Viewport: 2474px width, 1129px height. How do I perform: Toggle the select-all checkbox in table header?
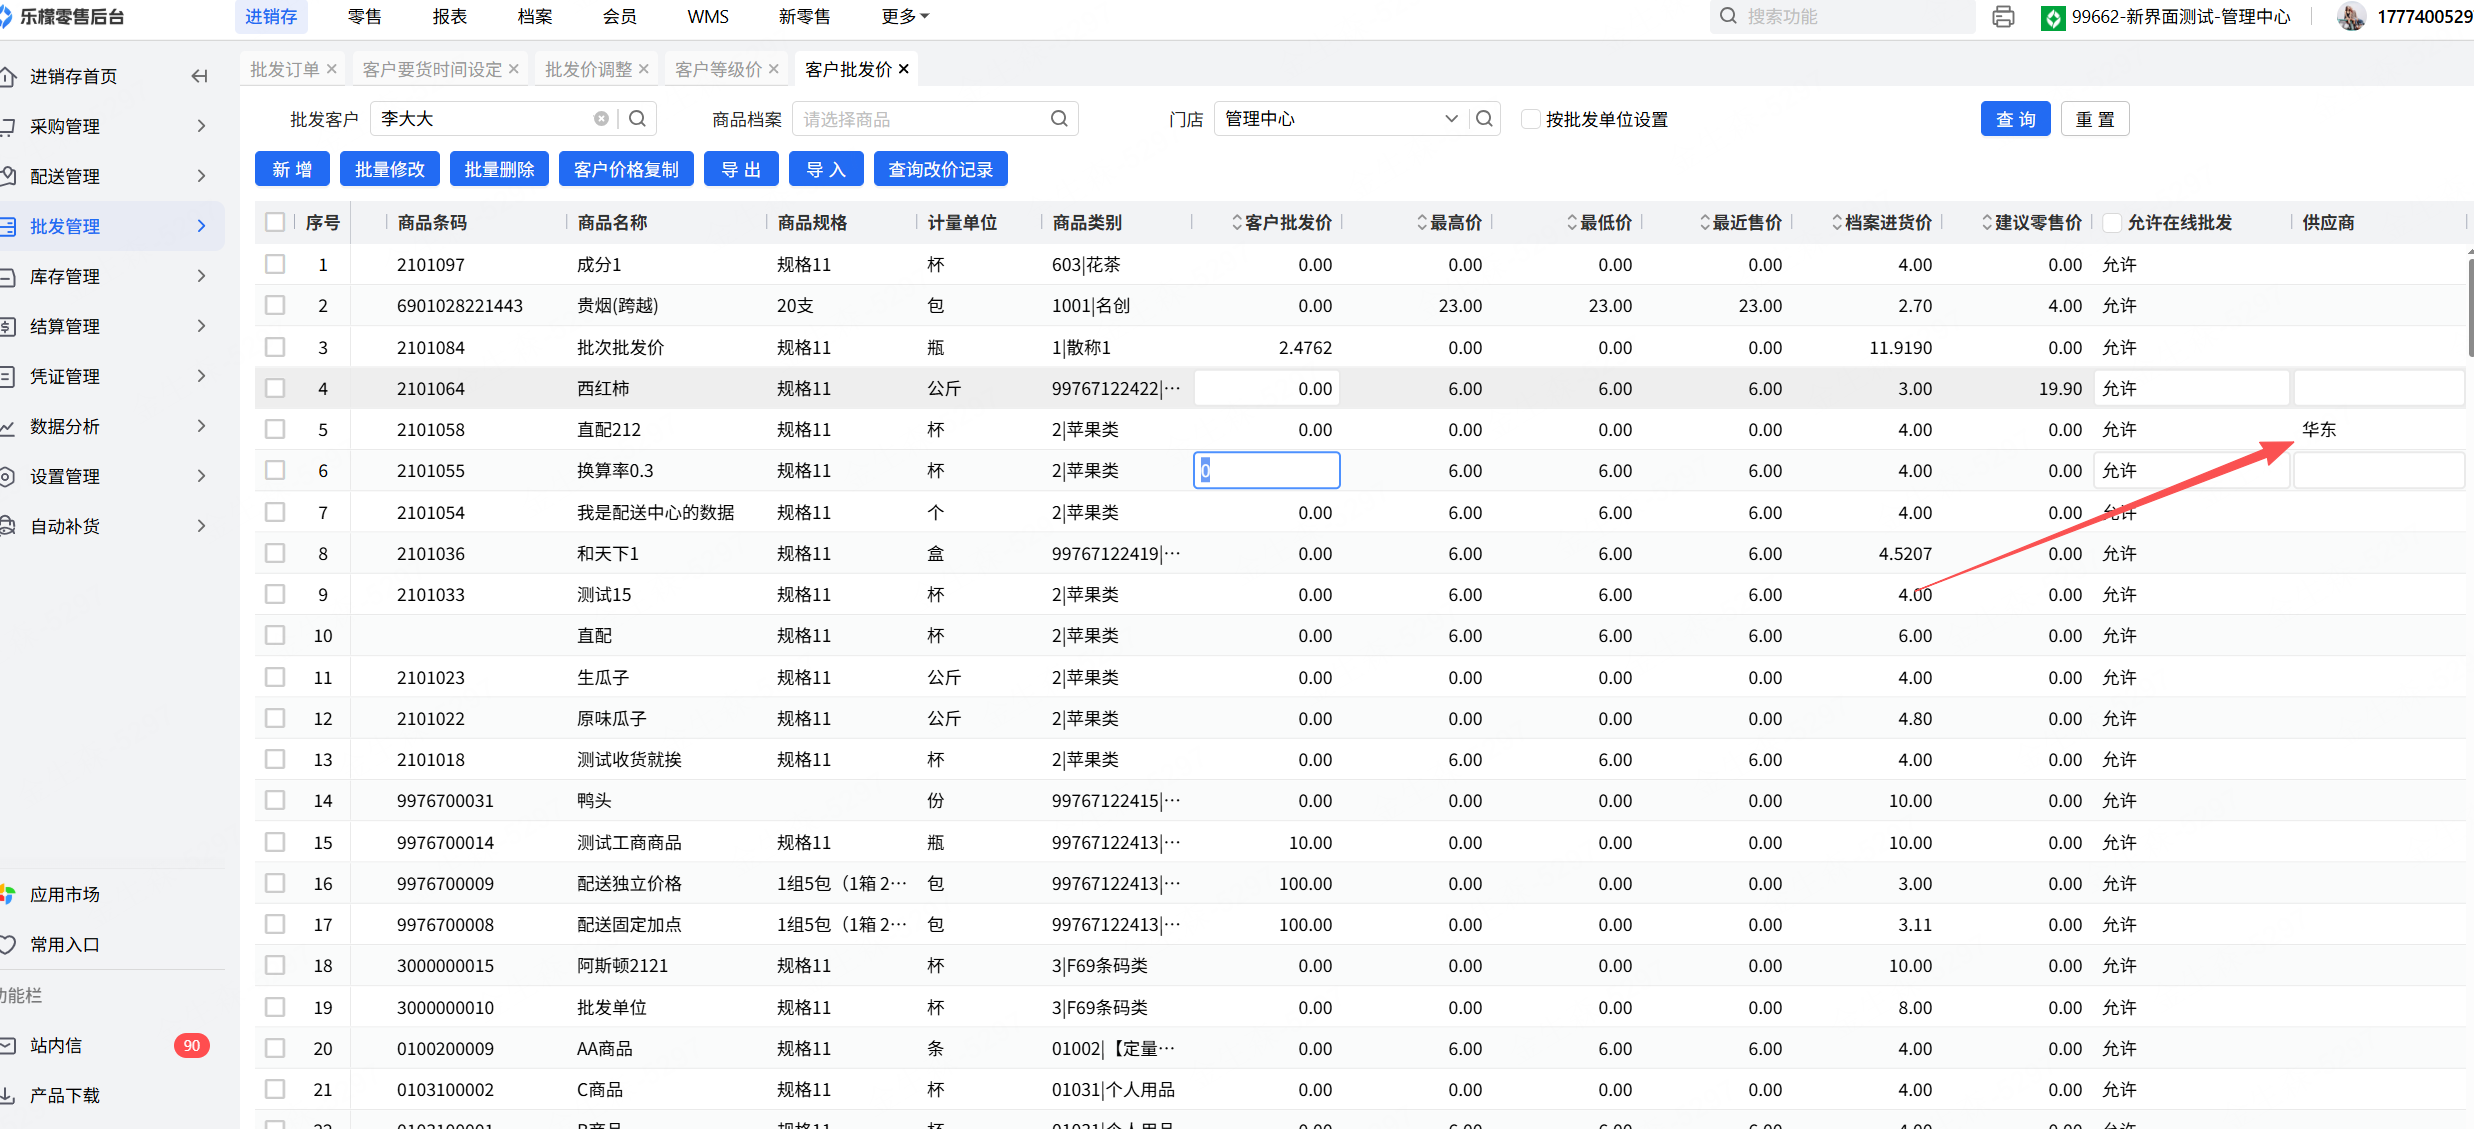tap(275, 222)
